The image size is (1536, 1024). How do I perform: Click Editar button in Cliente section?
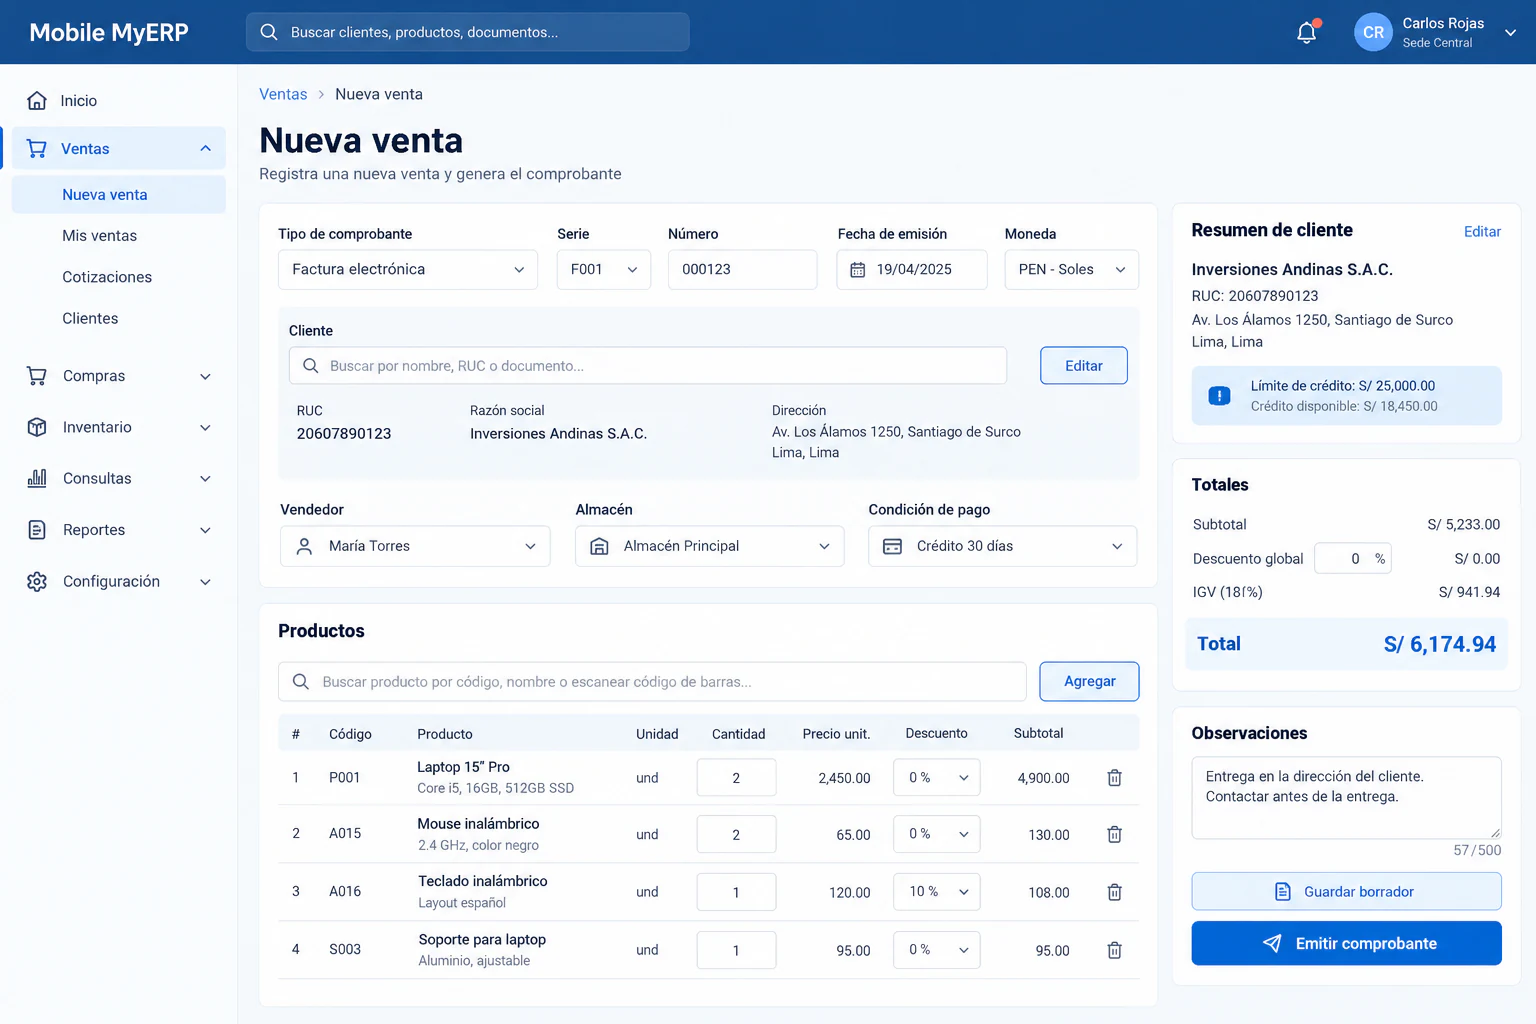click(x=1084, y=366)
